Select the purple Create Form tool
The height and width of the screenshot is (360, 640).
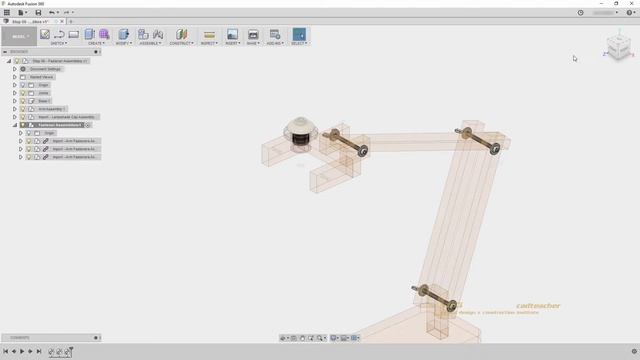[104, 34]
